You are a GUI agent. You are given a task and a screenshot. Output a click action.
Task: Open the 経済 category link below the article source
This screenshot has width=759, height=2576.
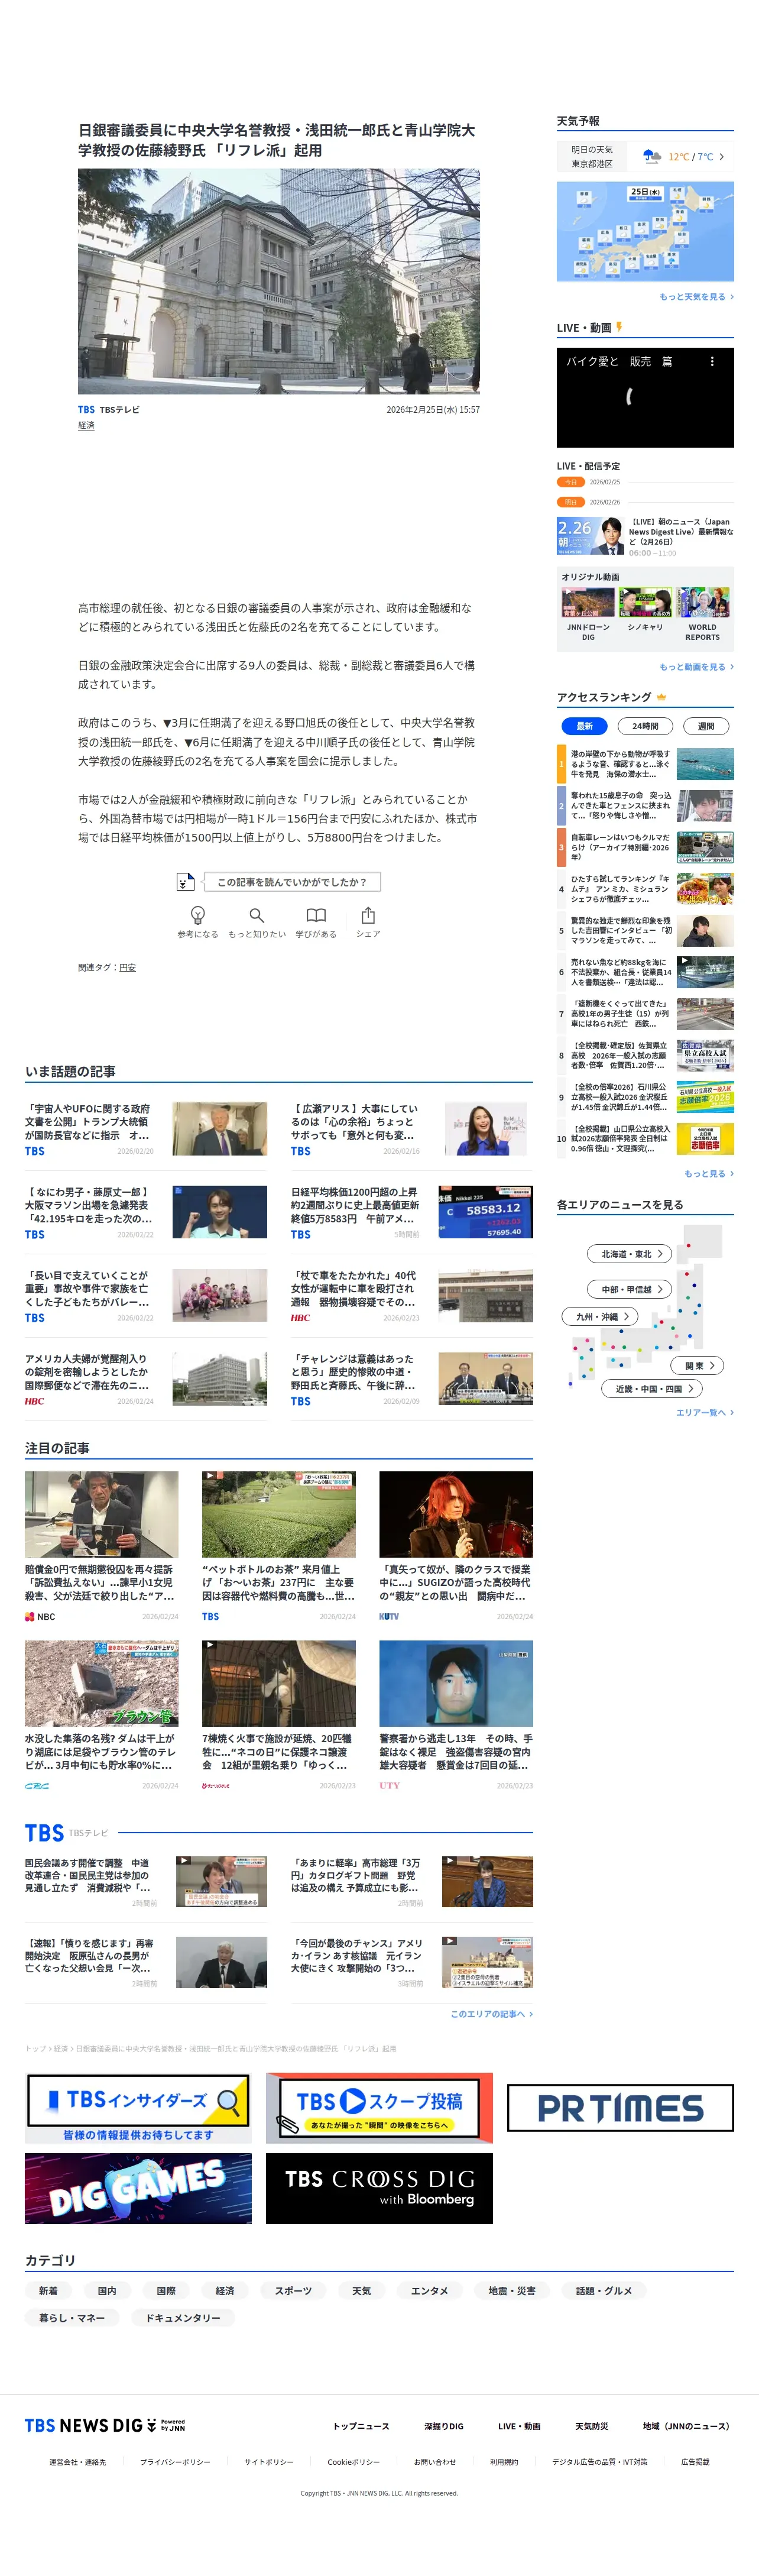coord(86,425)
